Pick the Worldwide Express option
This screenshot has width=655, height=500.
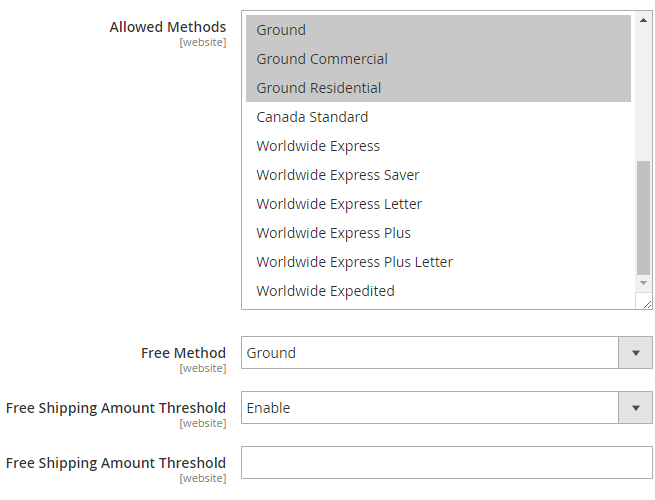(x=318, y=146)
